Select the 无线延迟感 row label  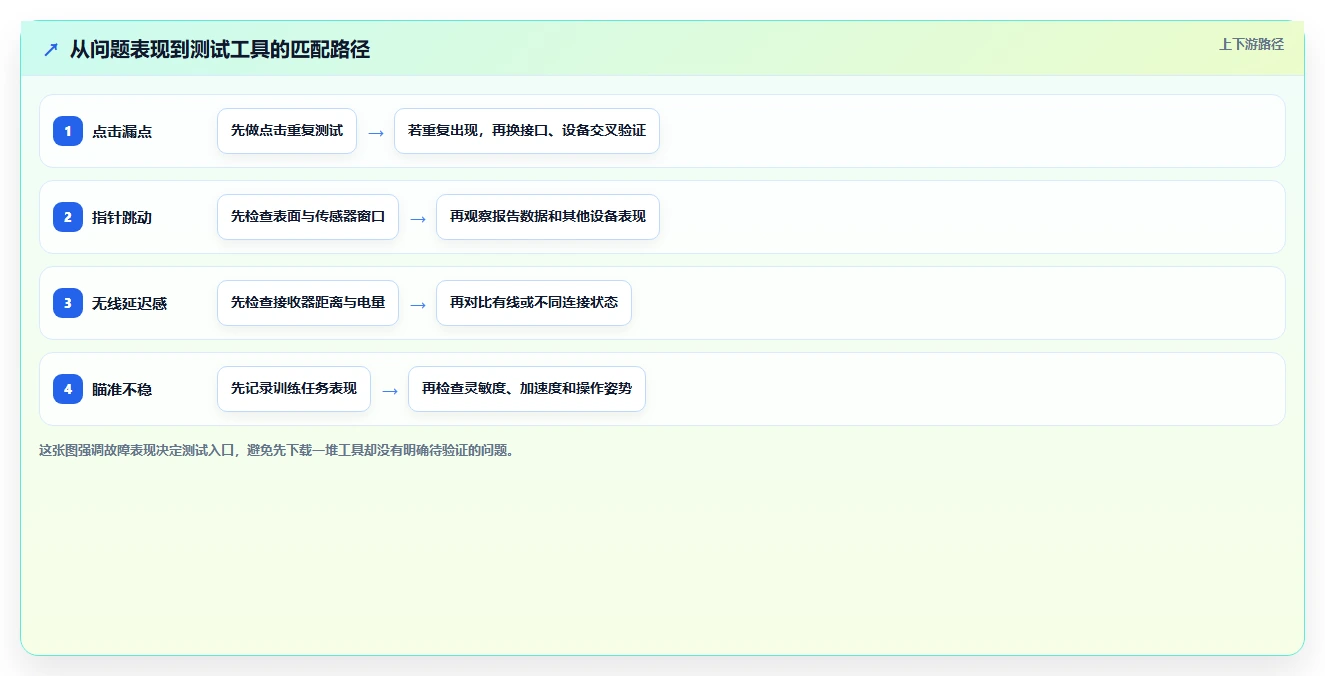point(129,303)
